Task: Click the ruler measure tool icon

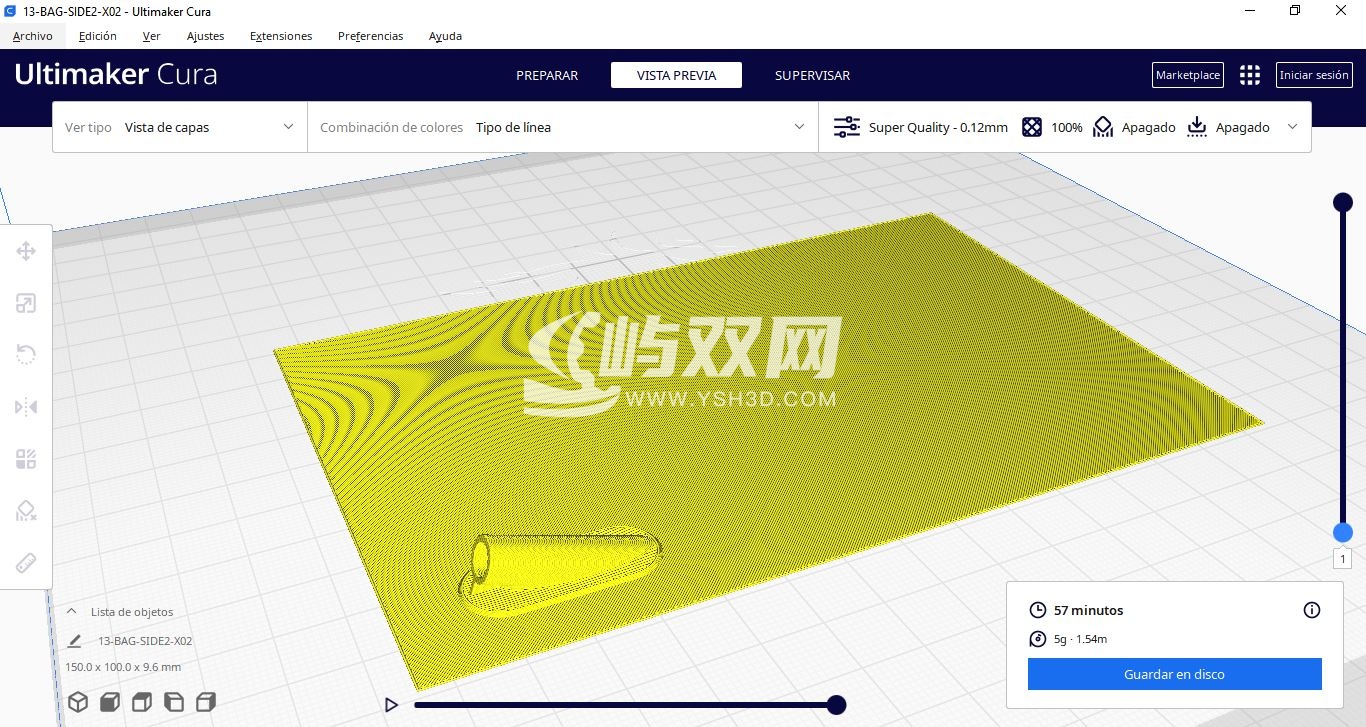Action: tap(26, 563)
